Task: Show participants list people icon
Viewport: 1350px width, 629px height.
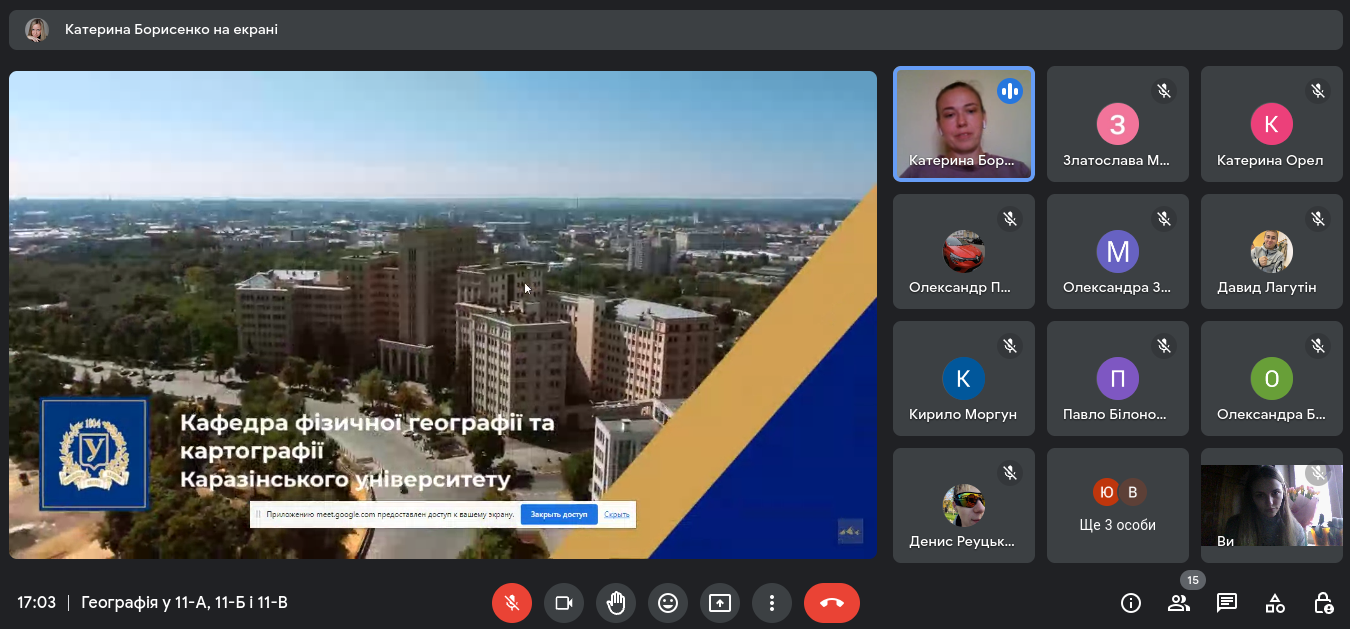Action: (x=1179, y=603)
